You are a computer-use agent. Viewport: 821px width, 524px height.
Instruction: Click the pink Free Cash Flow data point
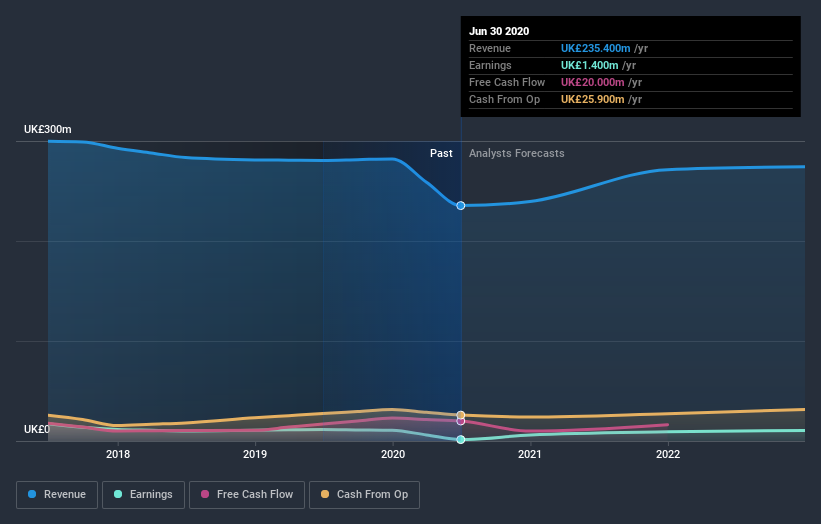point(461,421)
